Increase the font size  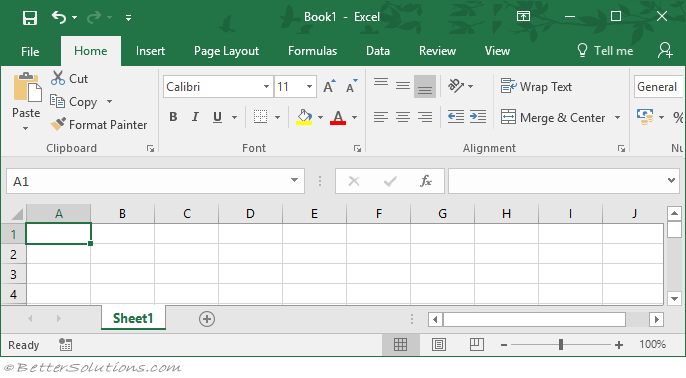click(329, 87)
